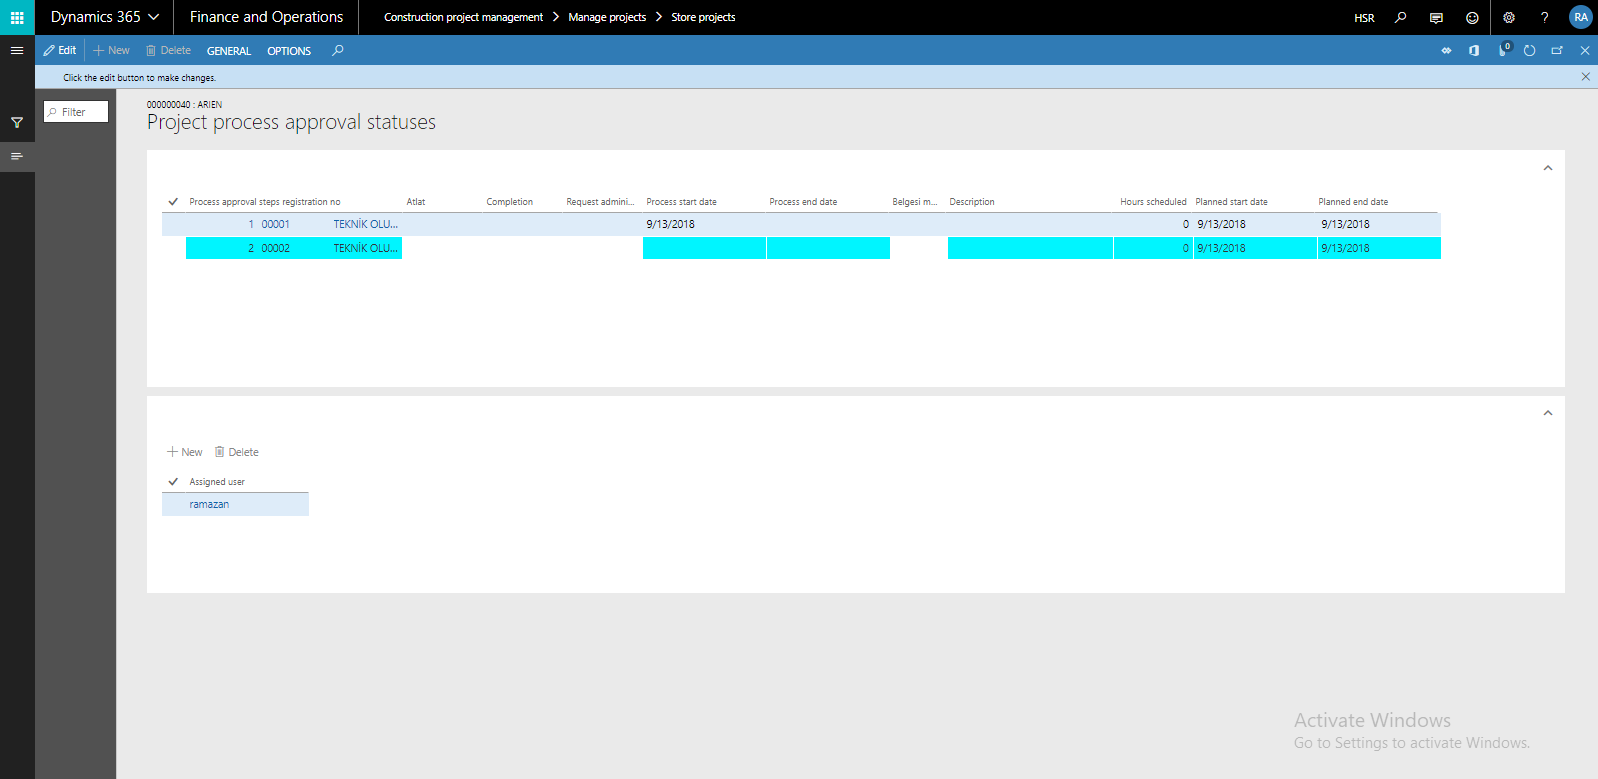Click the Filter input field
The height and width of the screenshot is (779, 1598).
pyautogui.click(x=76, y=112)
